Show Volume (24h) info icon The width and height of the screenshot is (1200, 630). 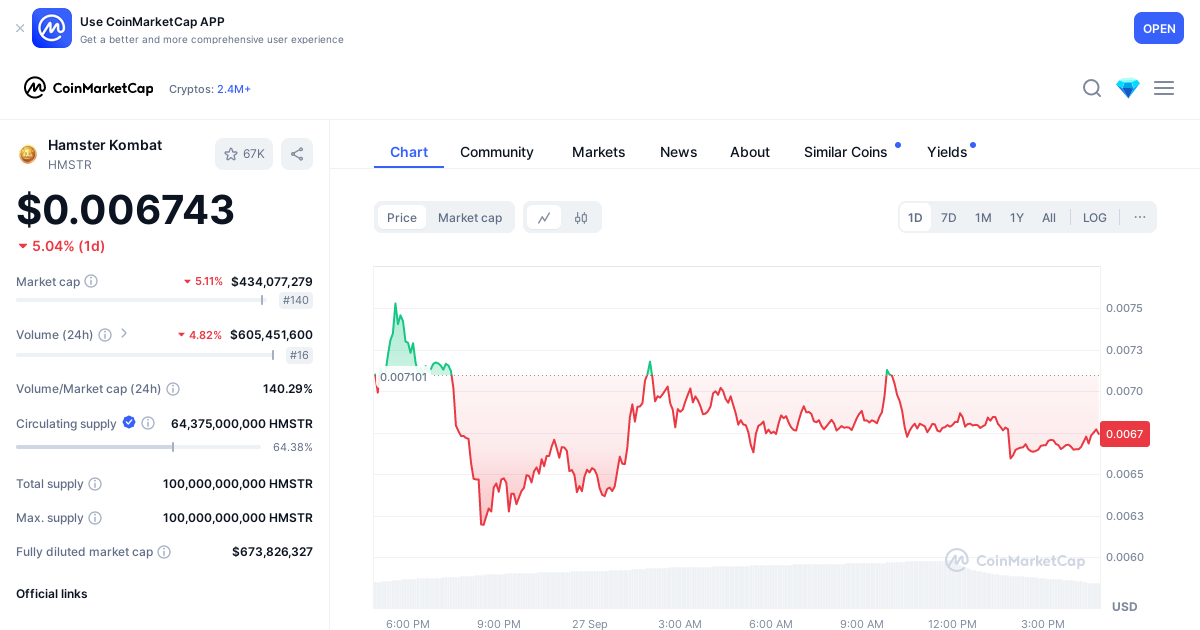click(x=104, y=335)
